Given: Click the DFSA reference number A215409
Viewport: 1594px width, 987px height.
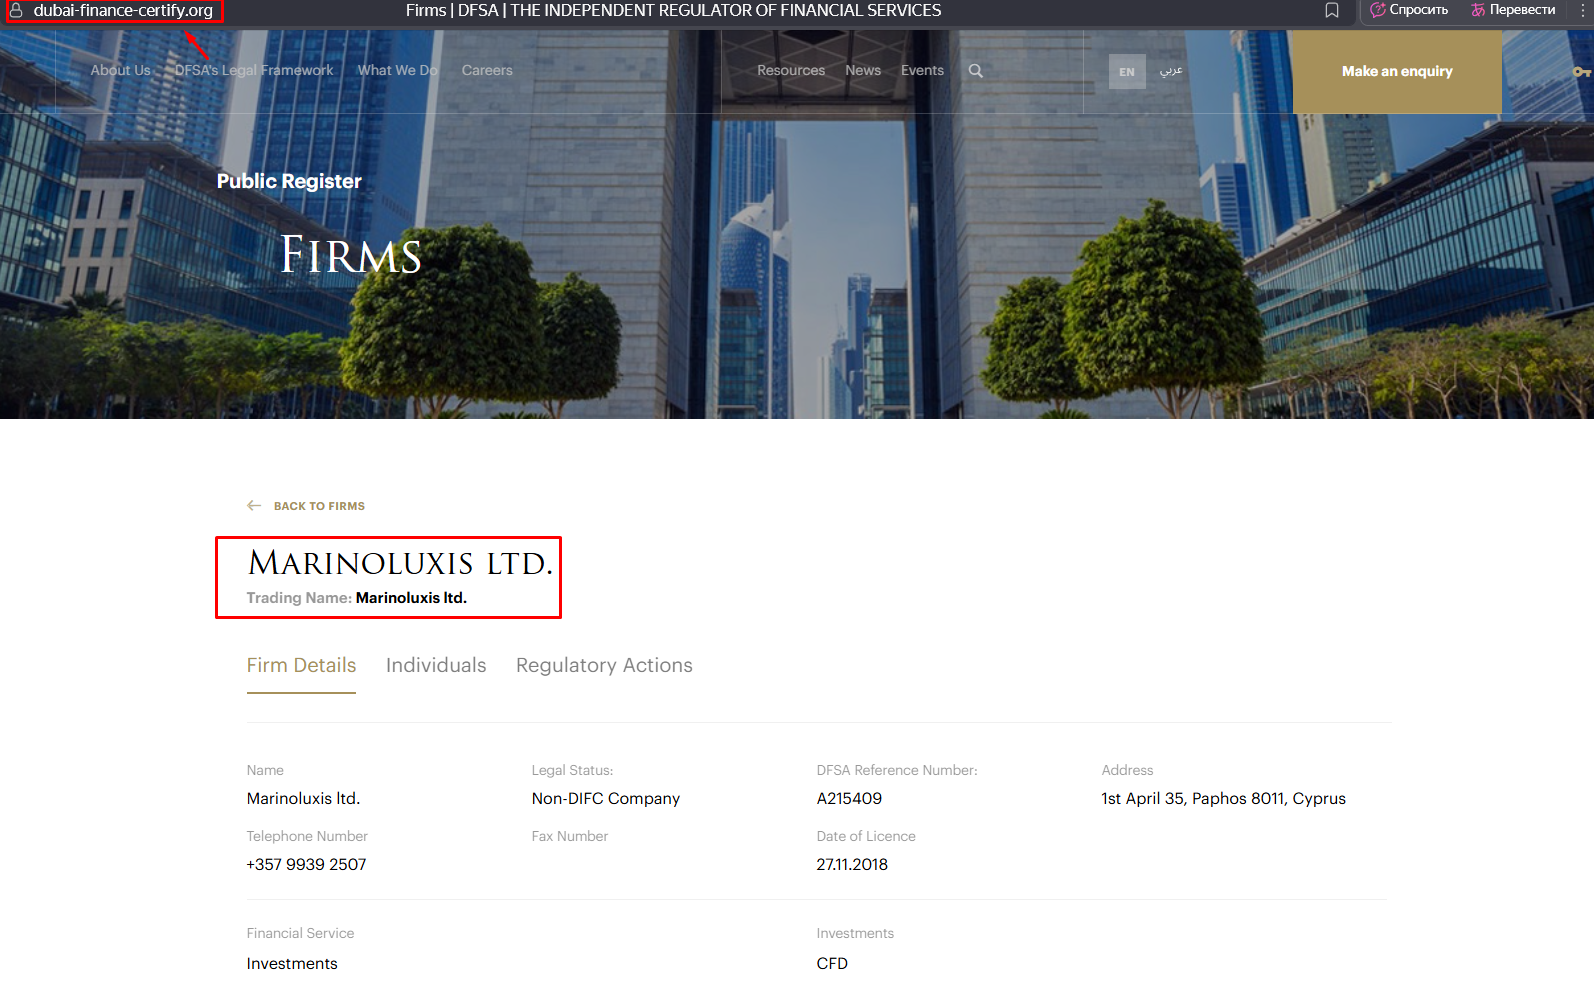Looking at the screenshot, I should 849,798.
